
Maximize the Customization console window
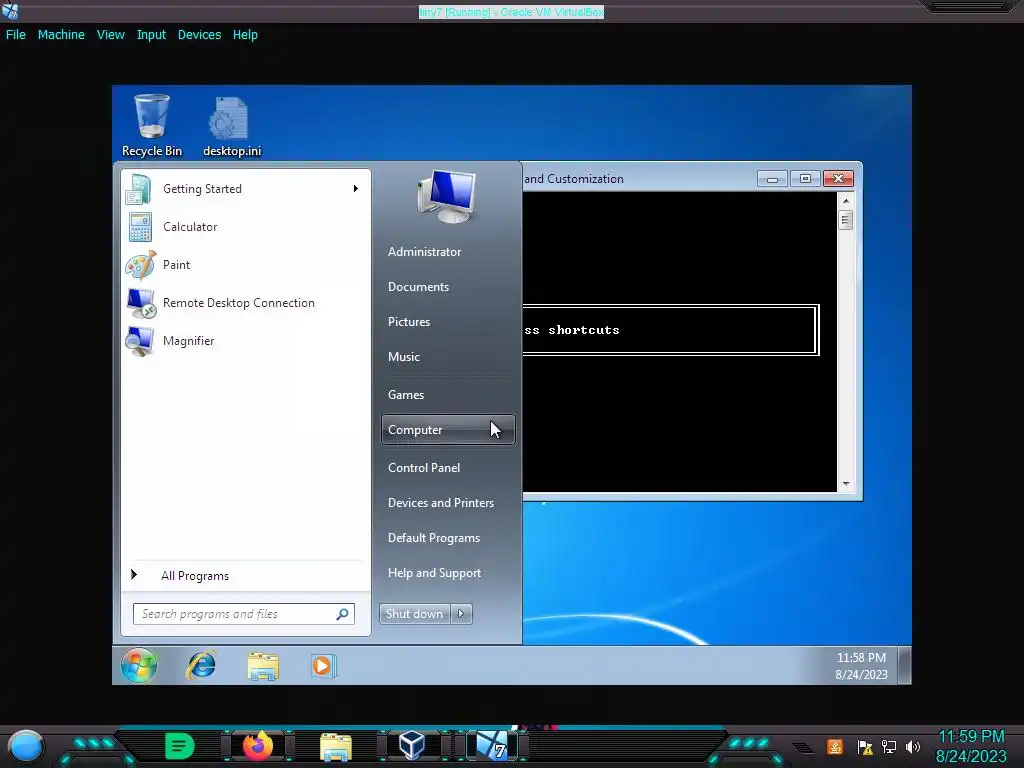click(x=805, y=179)
